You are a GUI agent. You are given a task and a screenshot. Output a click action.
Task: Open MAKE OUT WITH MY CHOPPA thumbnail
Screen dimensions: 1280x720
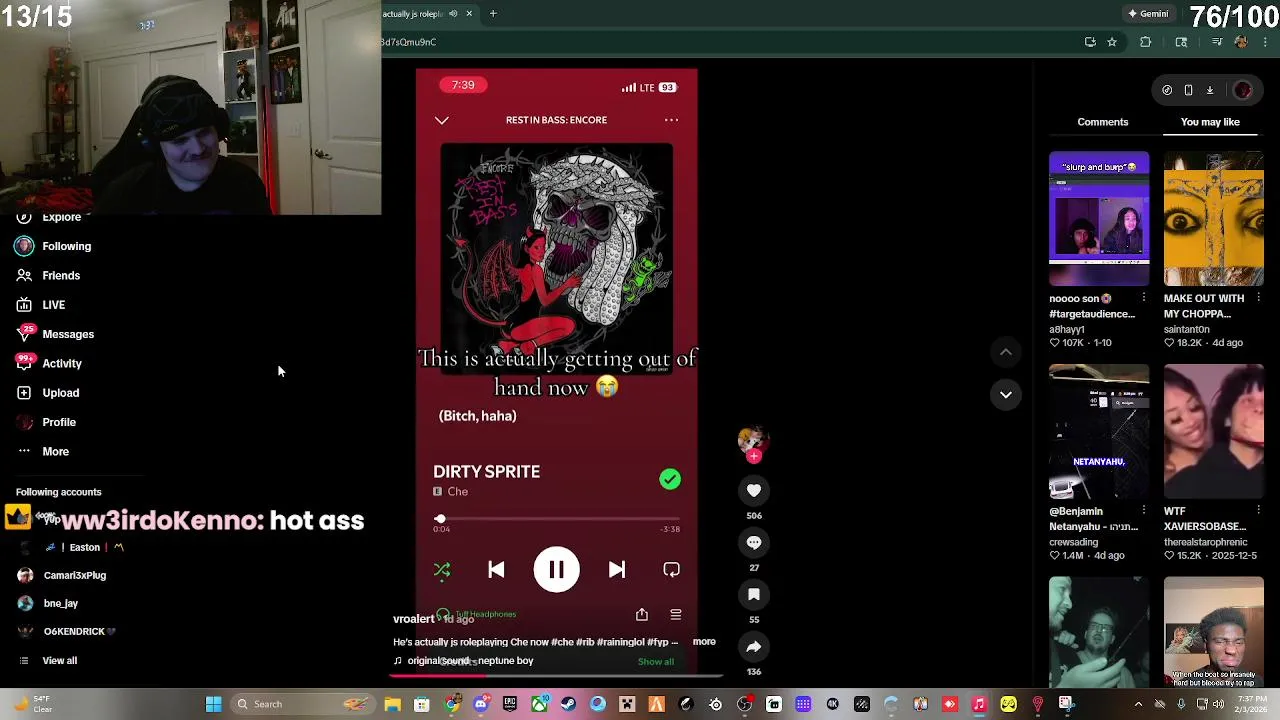point(1213,219)
